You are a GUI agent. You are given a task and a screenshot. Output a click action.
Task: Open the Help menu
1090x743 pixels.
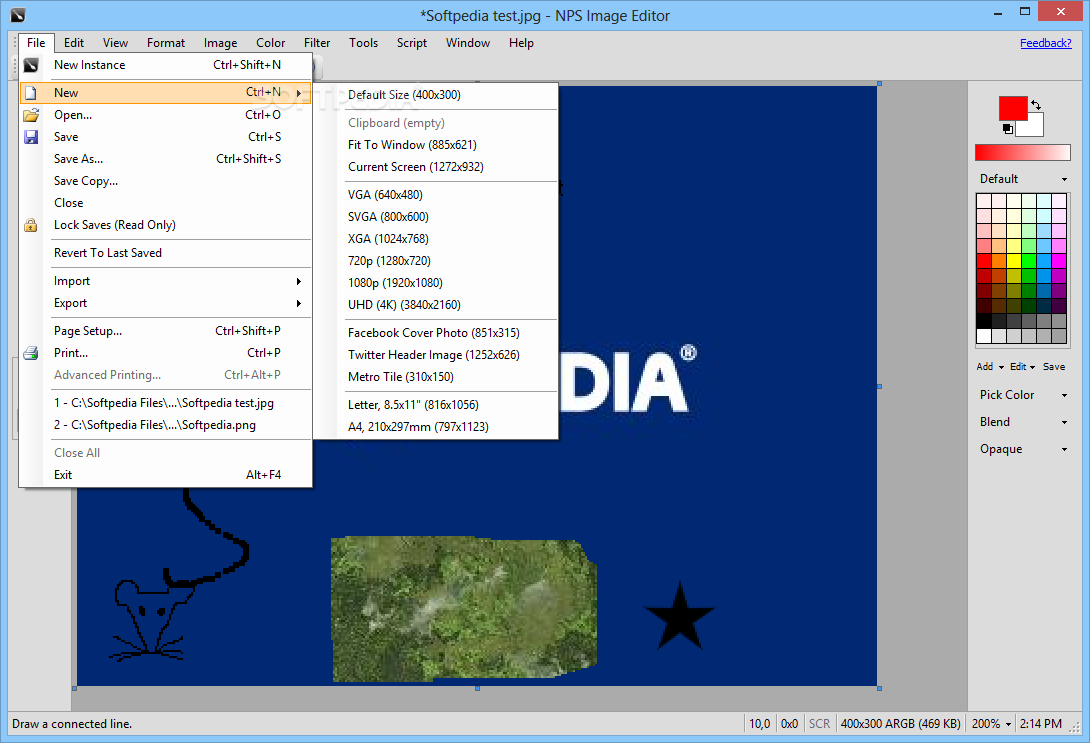[521, 43]
